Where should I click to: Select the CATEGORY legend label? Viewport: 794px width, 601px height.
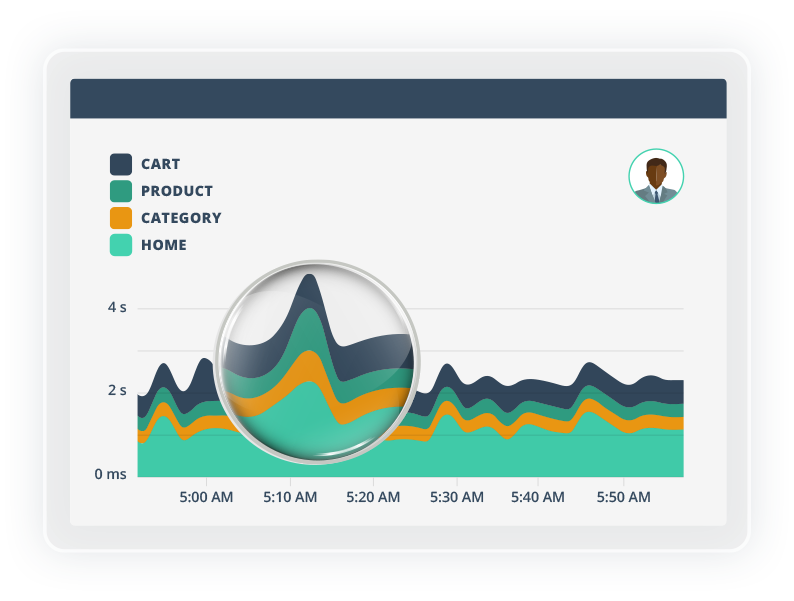(181, 218)
